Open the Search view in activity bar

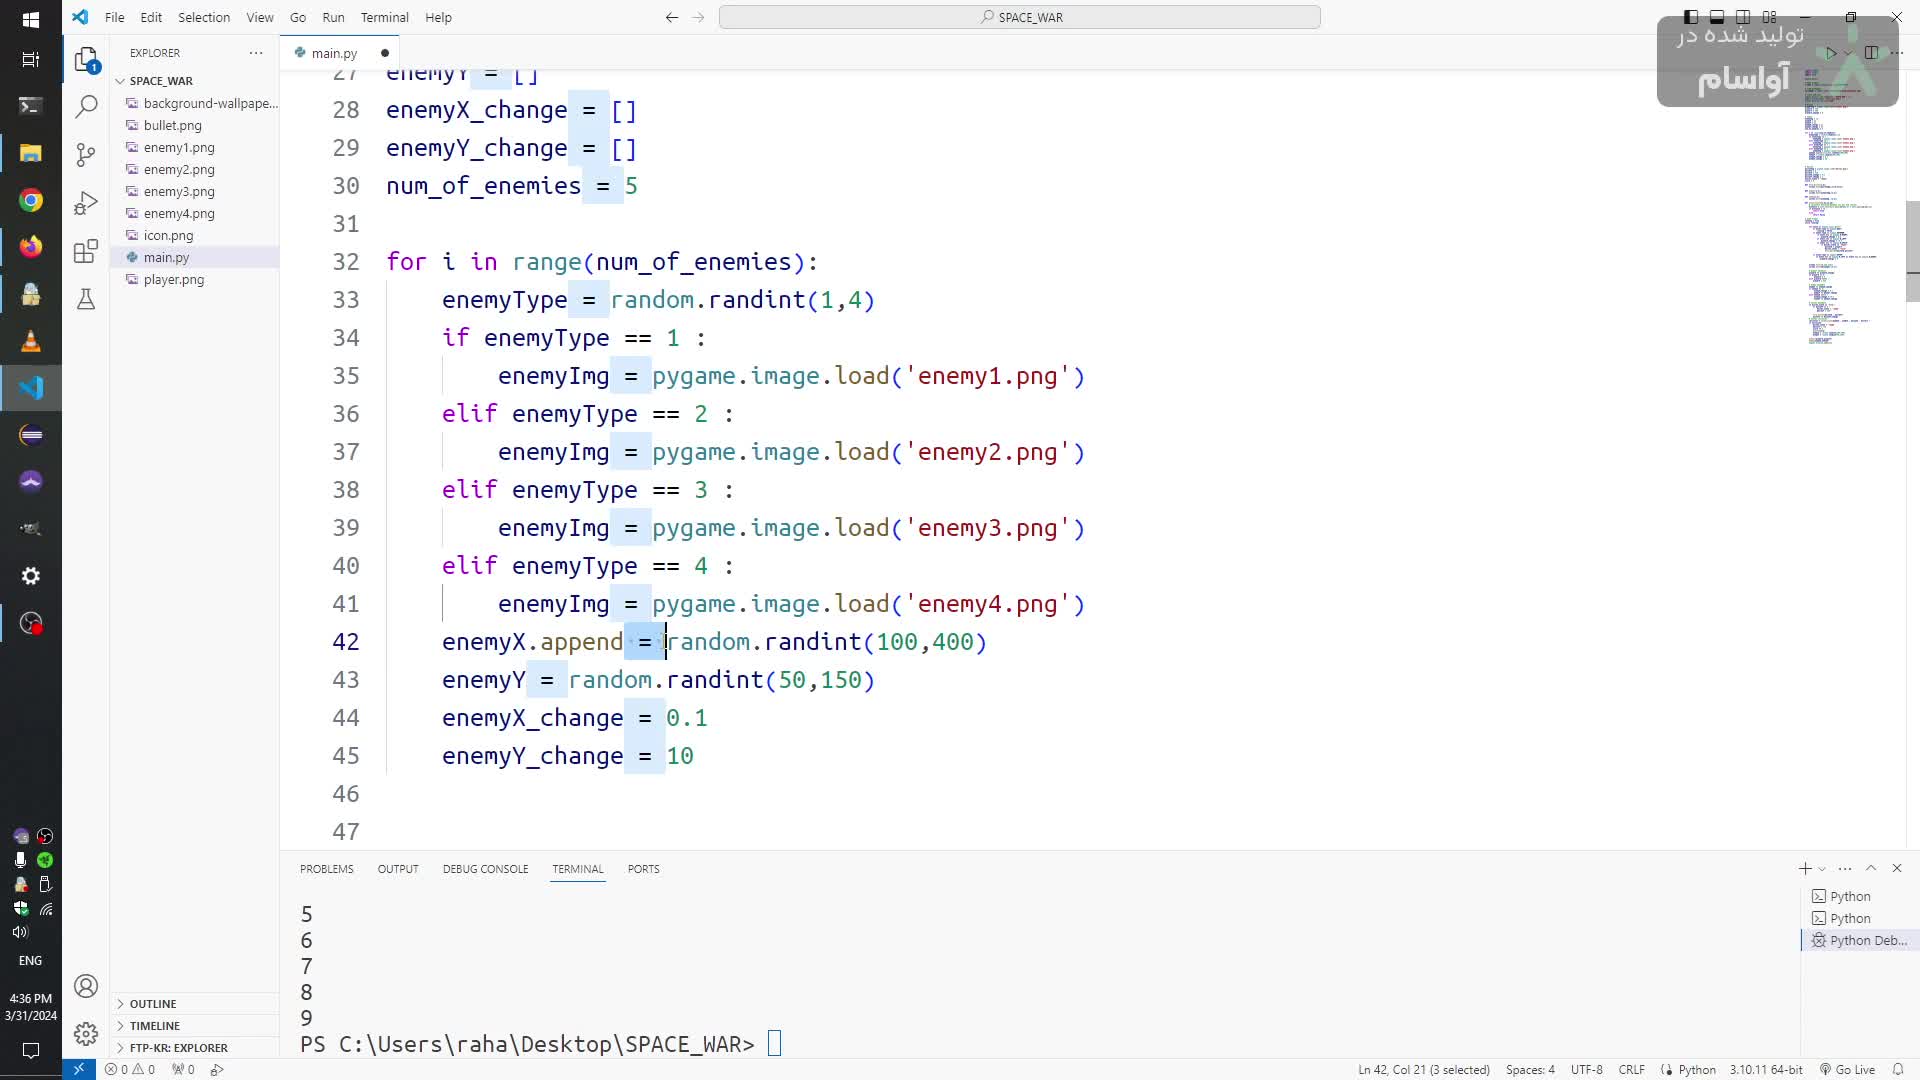(86, 106)
